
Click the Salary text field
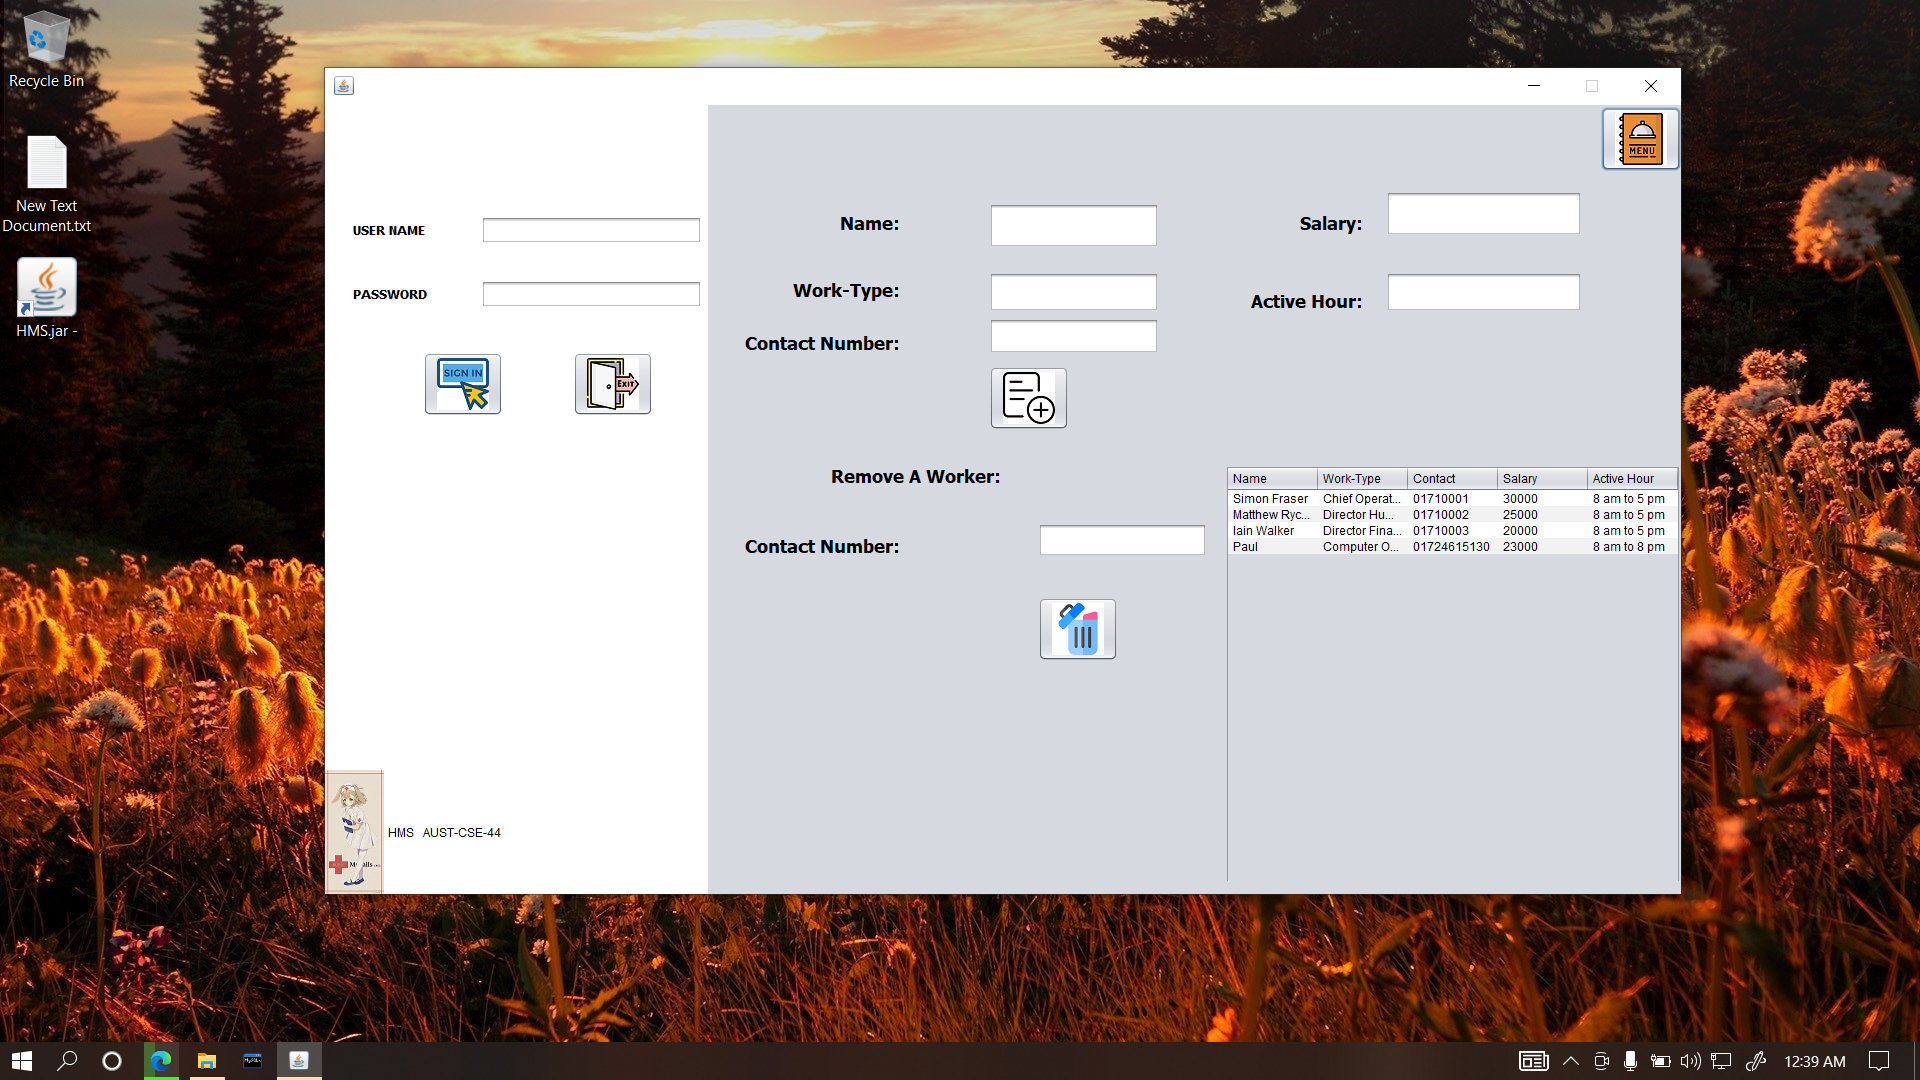(1483, 214)
